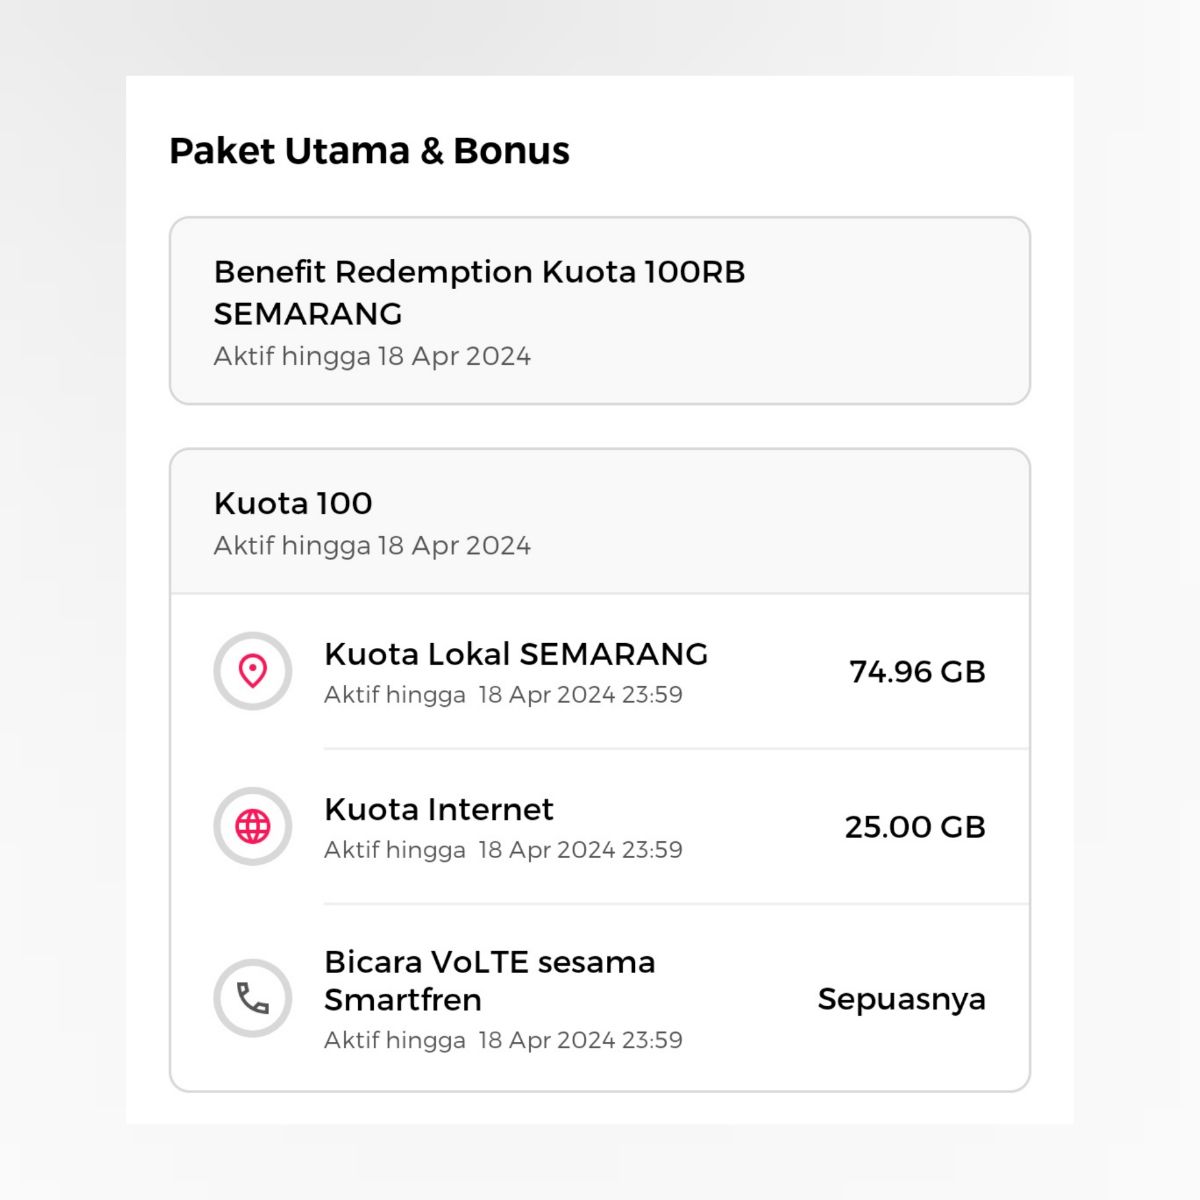Select the Kuota 100 header
Viewport: 1200px width, 1200px height.
click(600, 522)
